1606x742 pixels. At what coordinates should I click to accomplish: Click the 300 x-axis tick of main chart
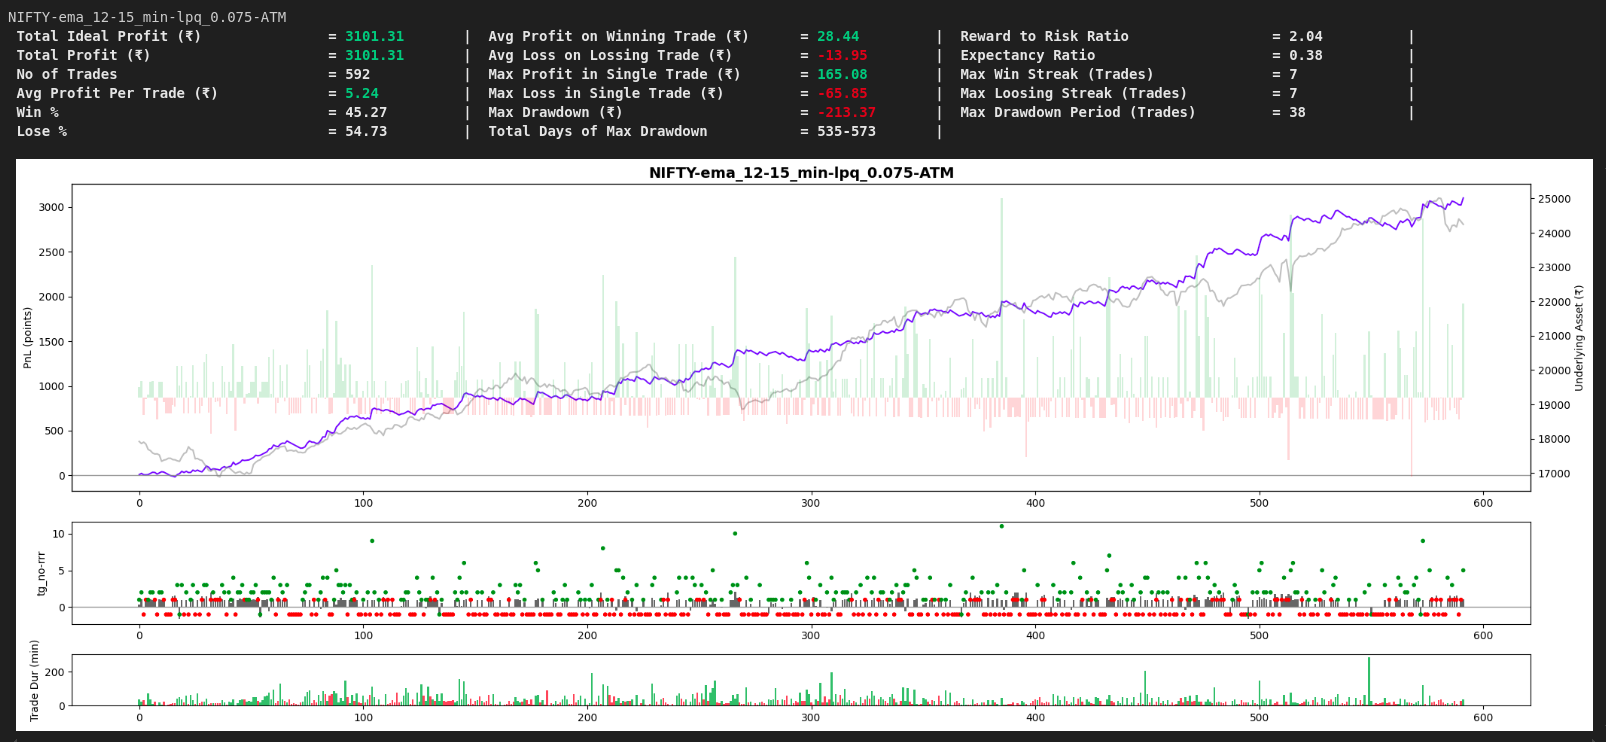(x=811, y=503)
